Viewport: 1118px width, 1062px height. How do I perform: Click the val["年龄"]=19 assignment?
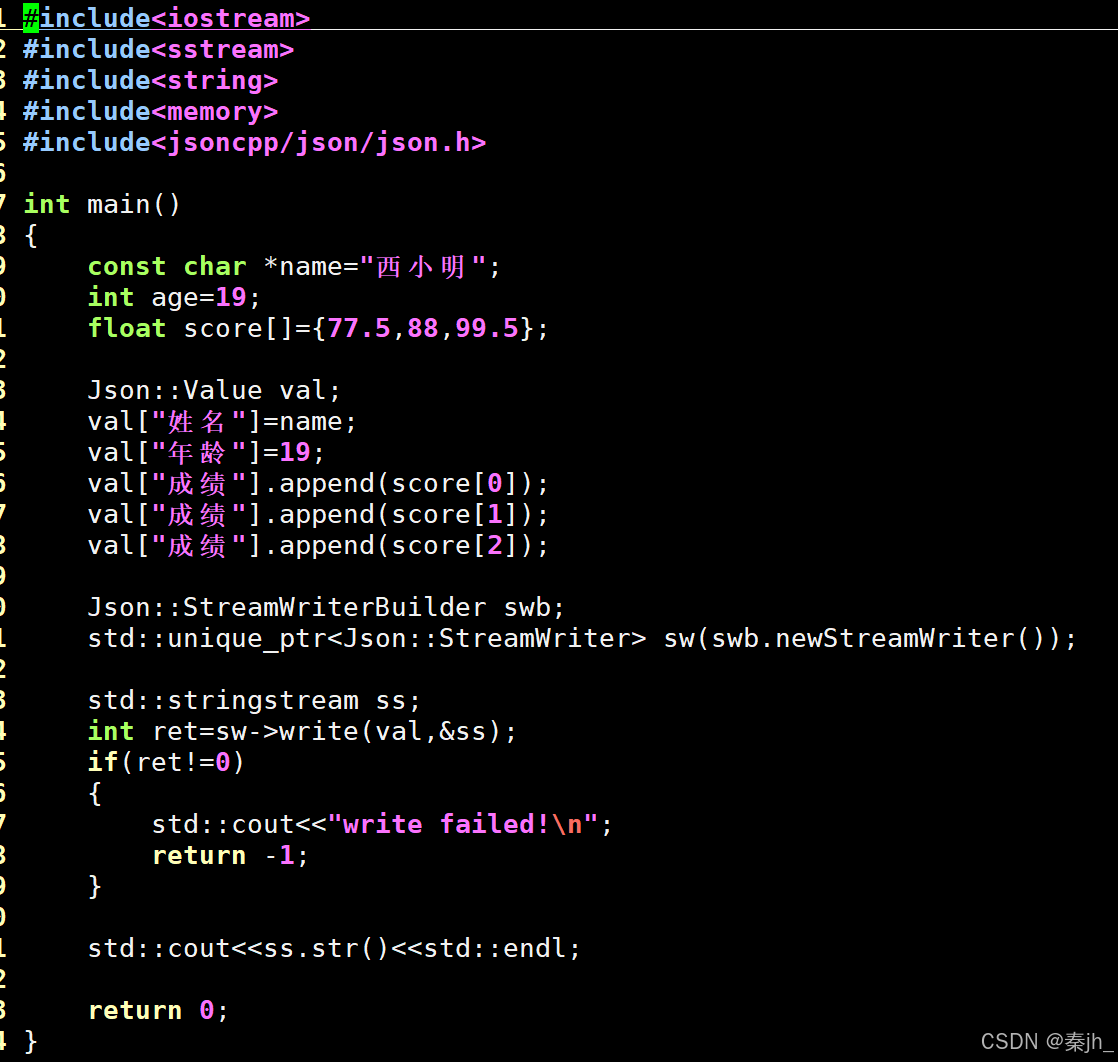coord(206,452)
